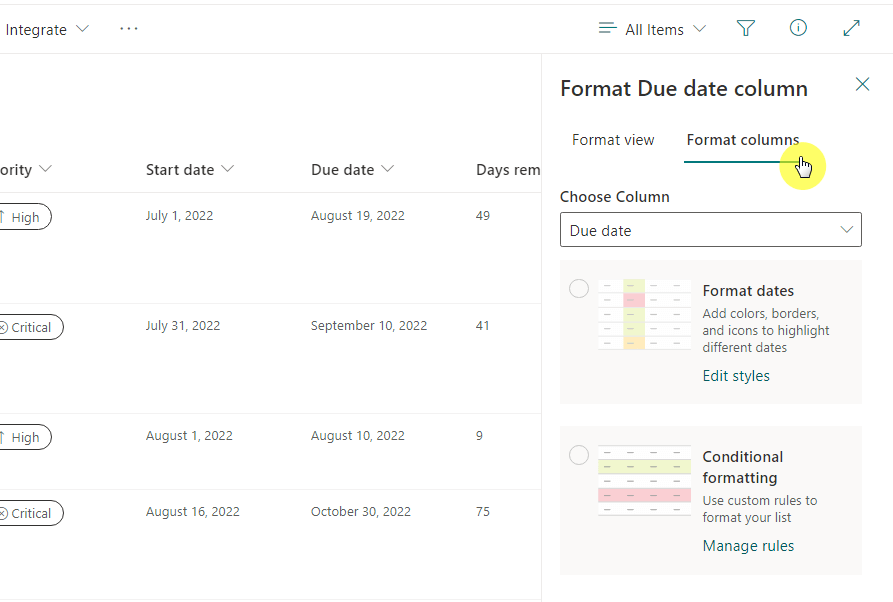The height and width of the screenshot is (602, 893).
Task: Select the Format columns tab
Action: point(743,140)
